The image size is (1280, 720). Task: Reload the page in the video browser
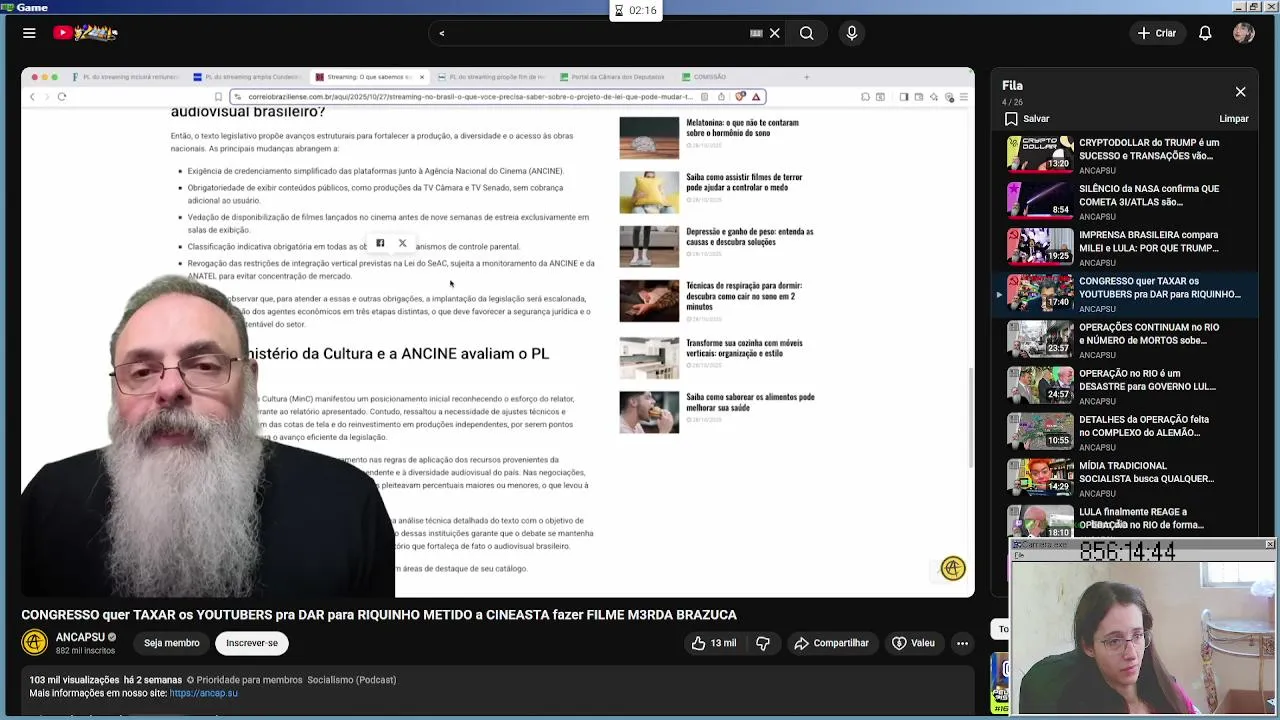[x=62, y=97]
